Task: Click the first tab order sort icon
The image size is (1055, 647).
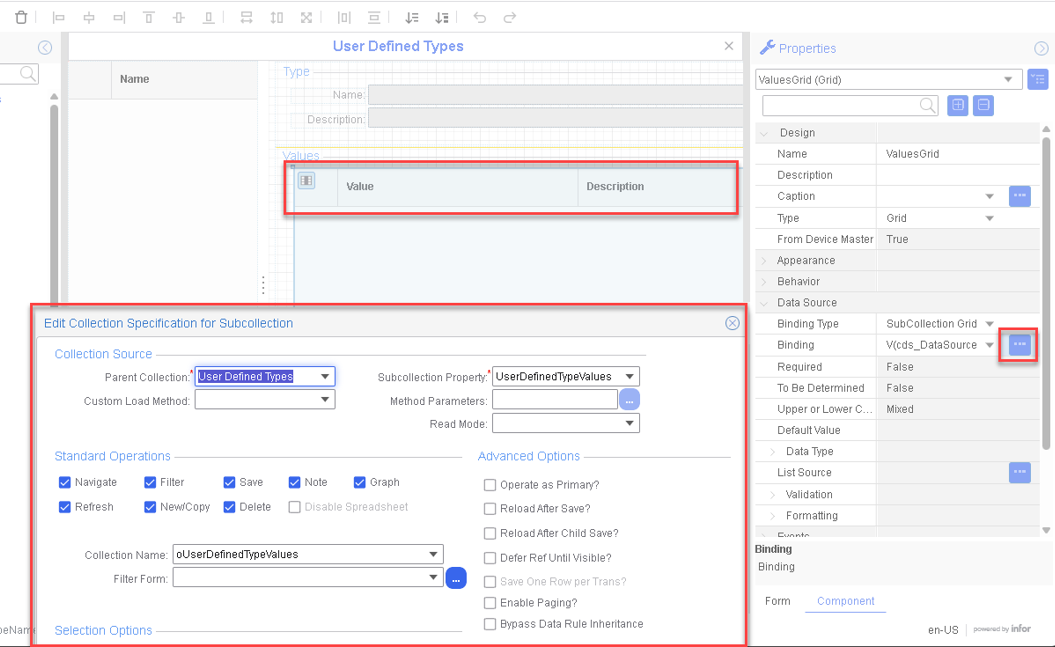Action: (412, 17)
